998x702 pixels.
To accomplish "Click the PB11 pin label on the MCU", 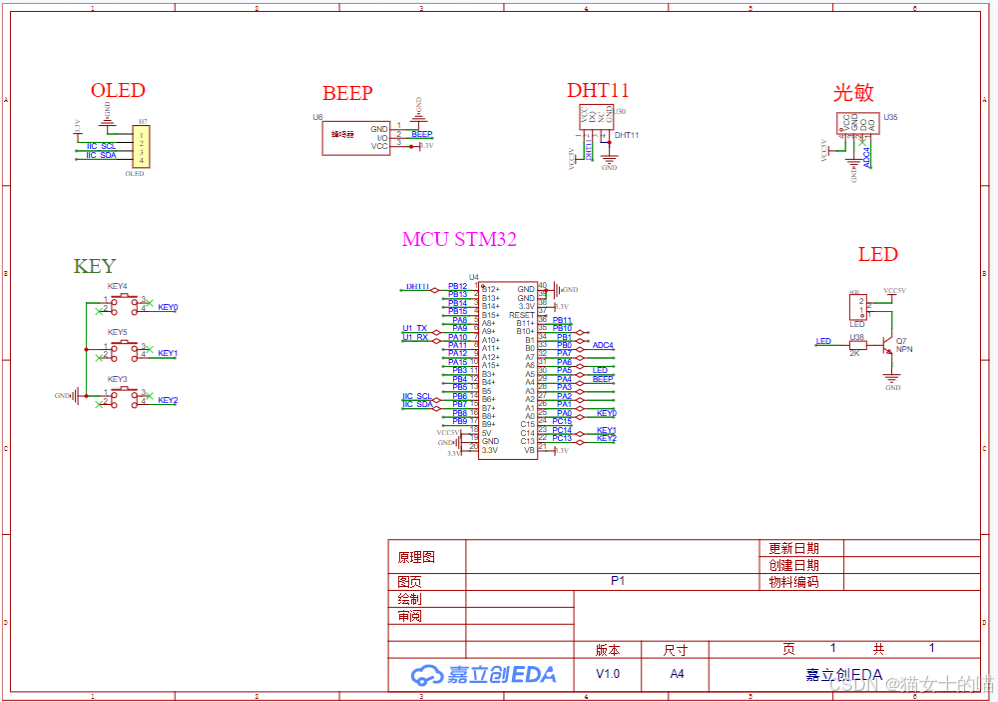I will 563,320.
